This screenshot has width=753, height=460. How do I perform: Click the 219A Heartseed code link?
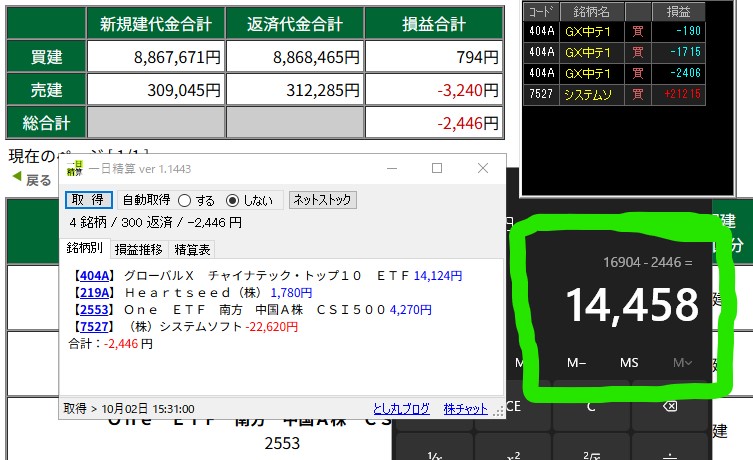96,292
